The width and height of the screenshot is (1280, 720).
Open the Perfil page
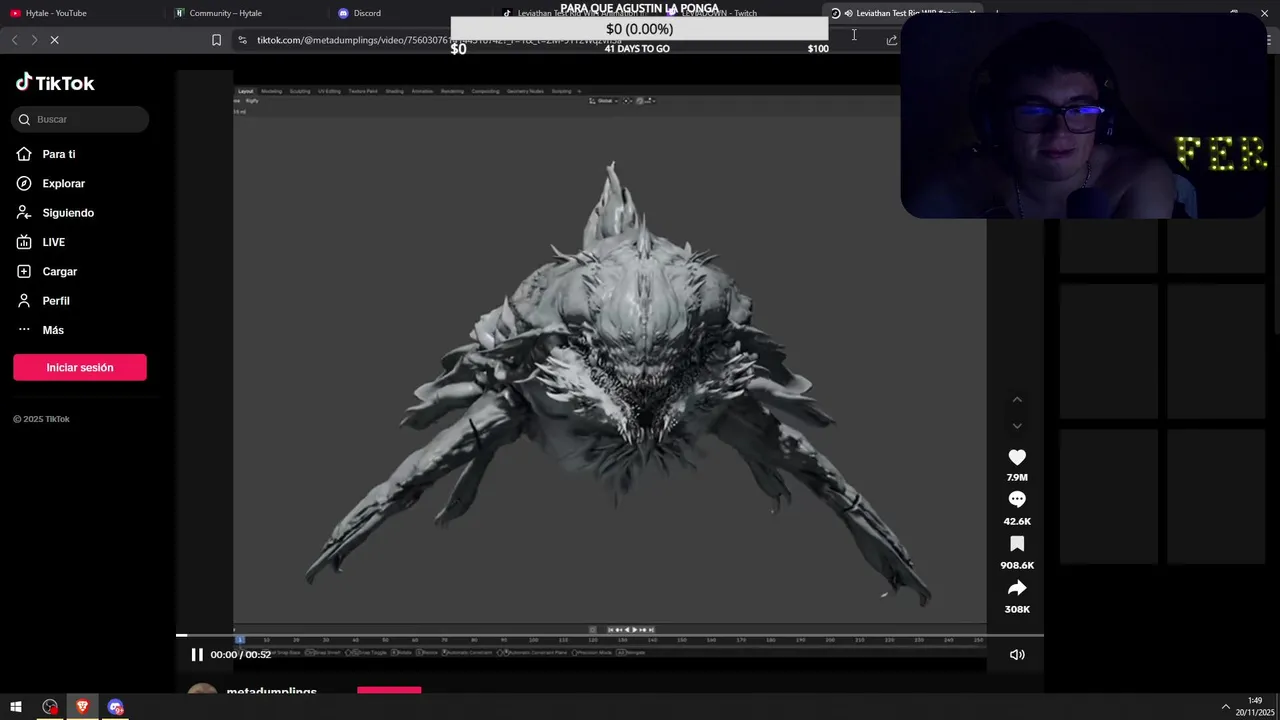(43, 301)
